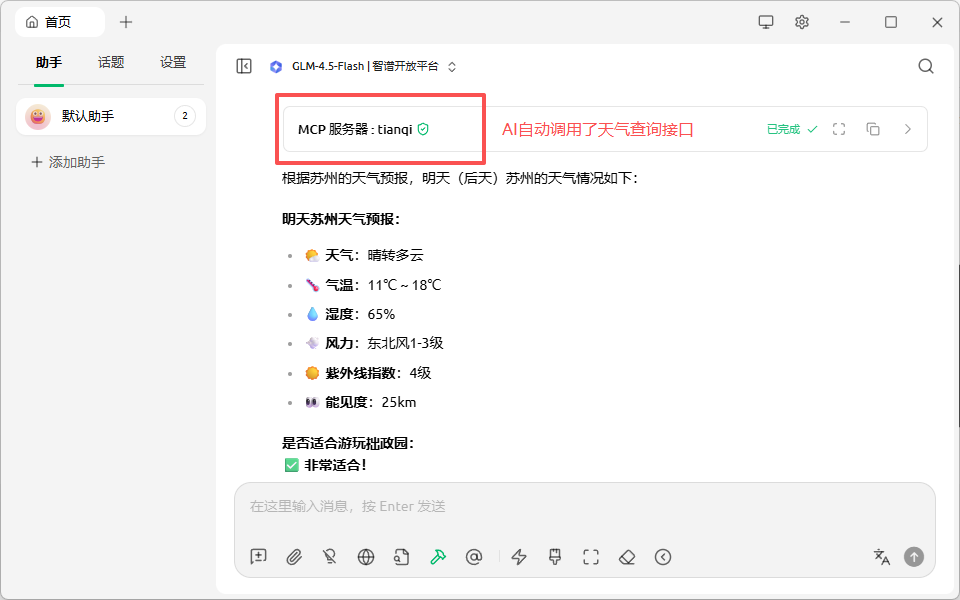The image size is (960, 600).
Task: Open app settings with the gear icon
Action: click(801, 21)
